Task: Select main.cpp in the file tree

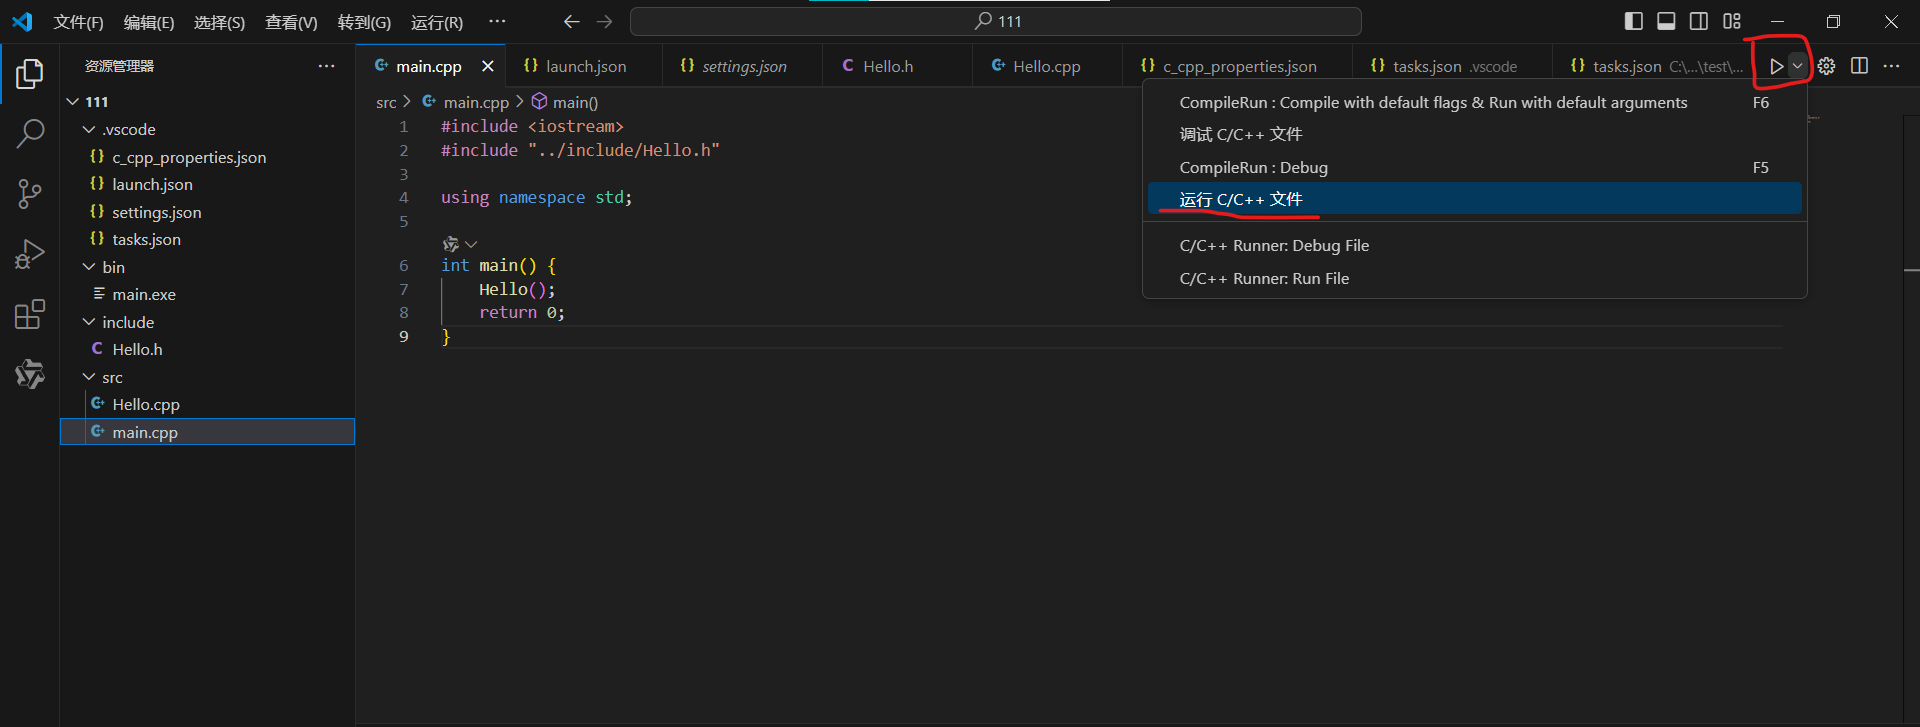Action: (x=207, y=432)
